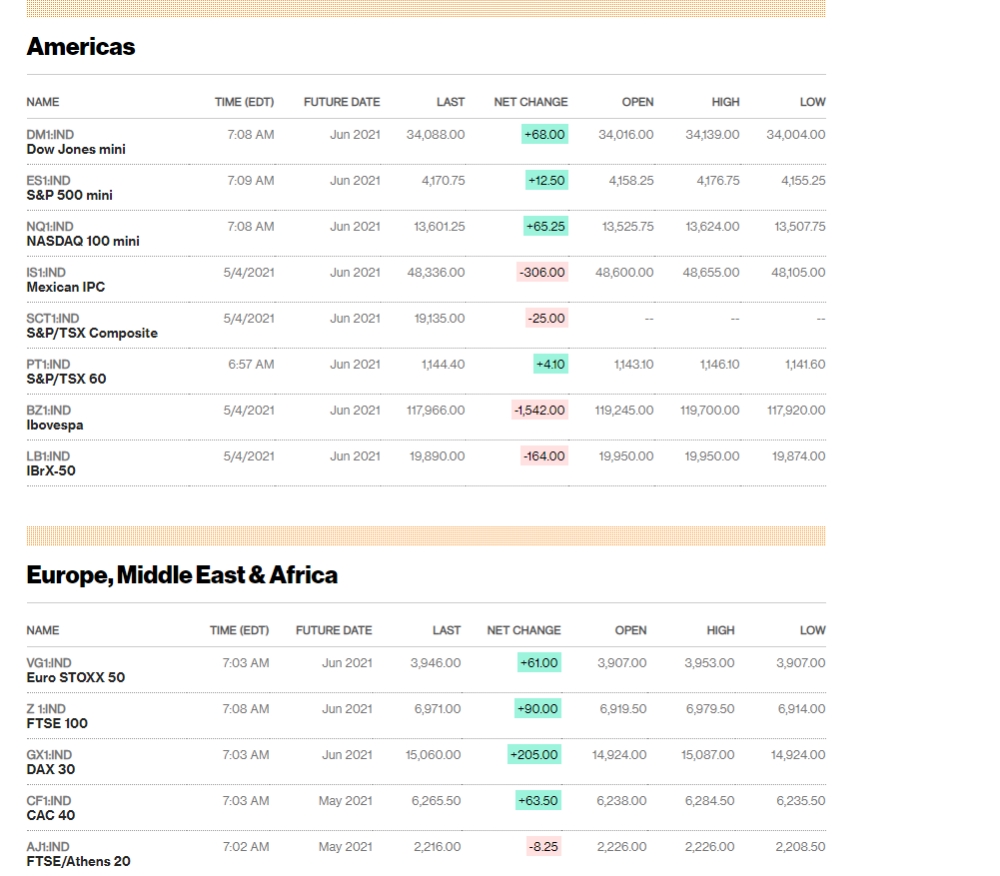Click the +65.25 net change badge
Viewport: 1000px width, 876px height.
545,226
